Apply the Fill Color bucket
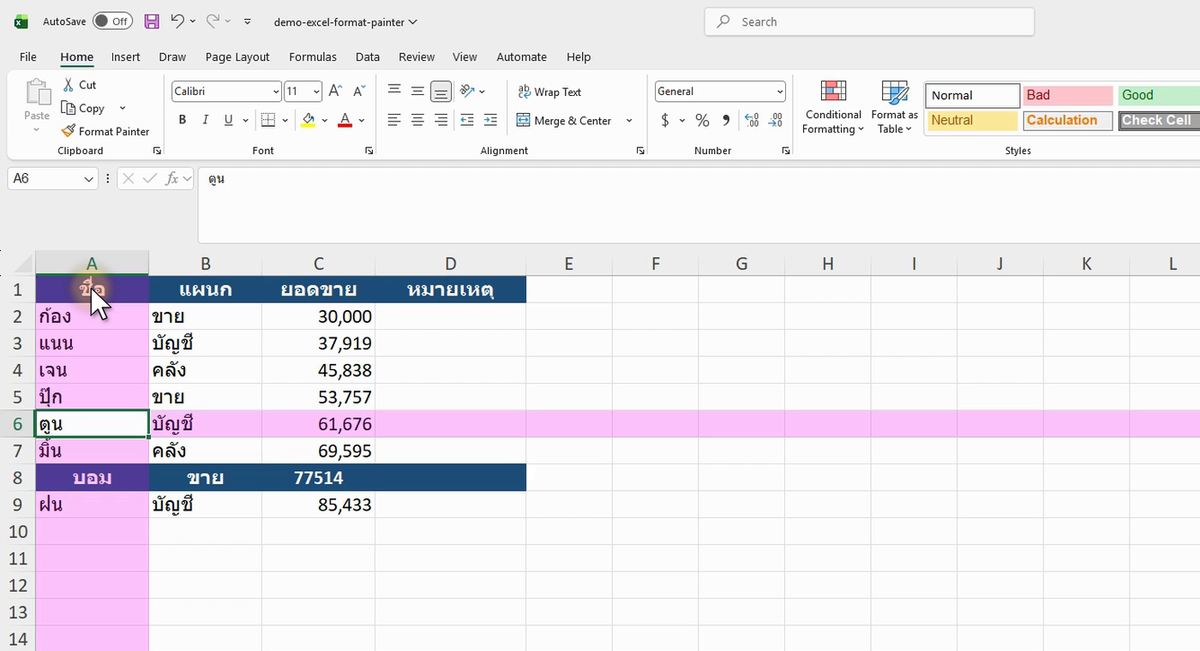Viewport: 1200px width, 651px height. [308, 120]
